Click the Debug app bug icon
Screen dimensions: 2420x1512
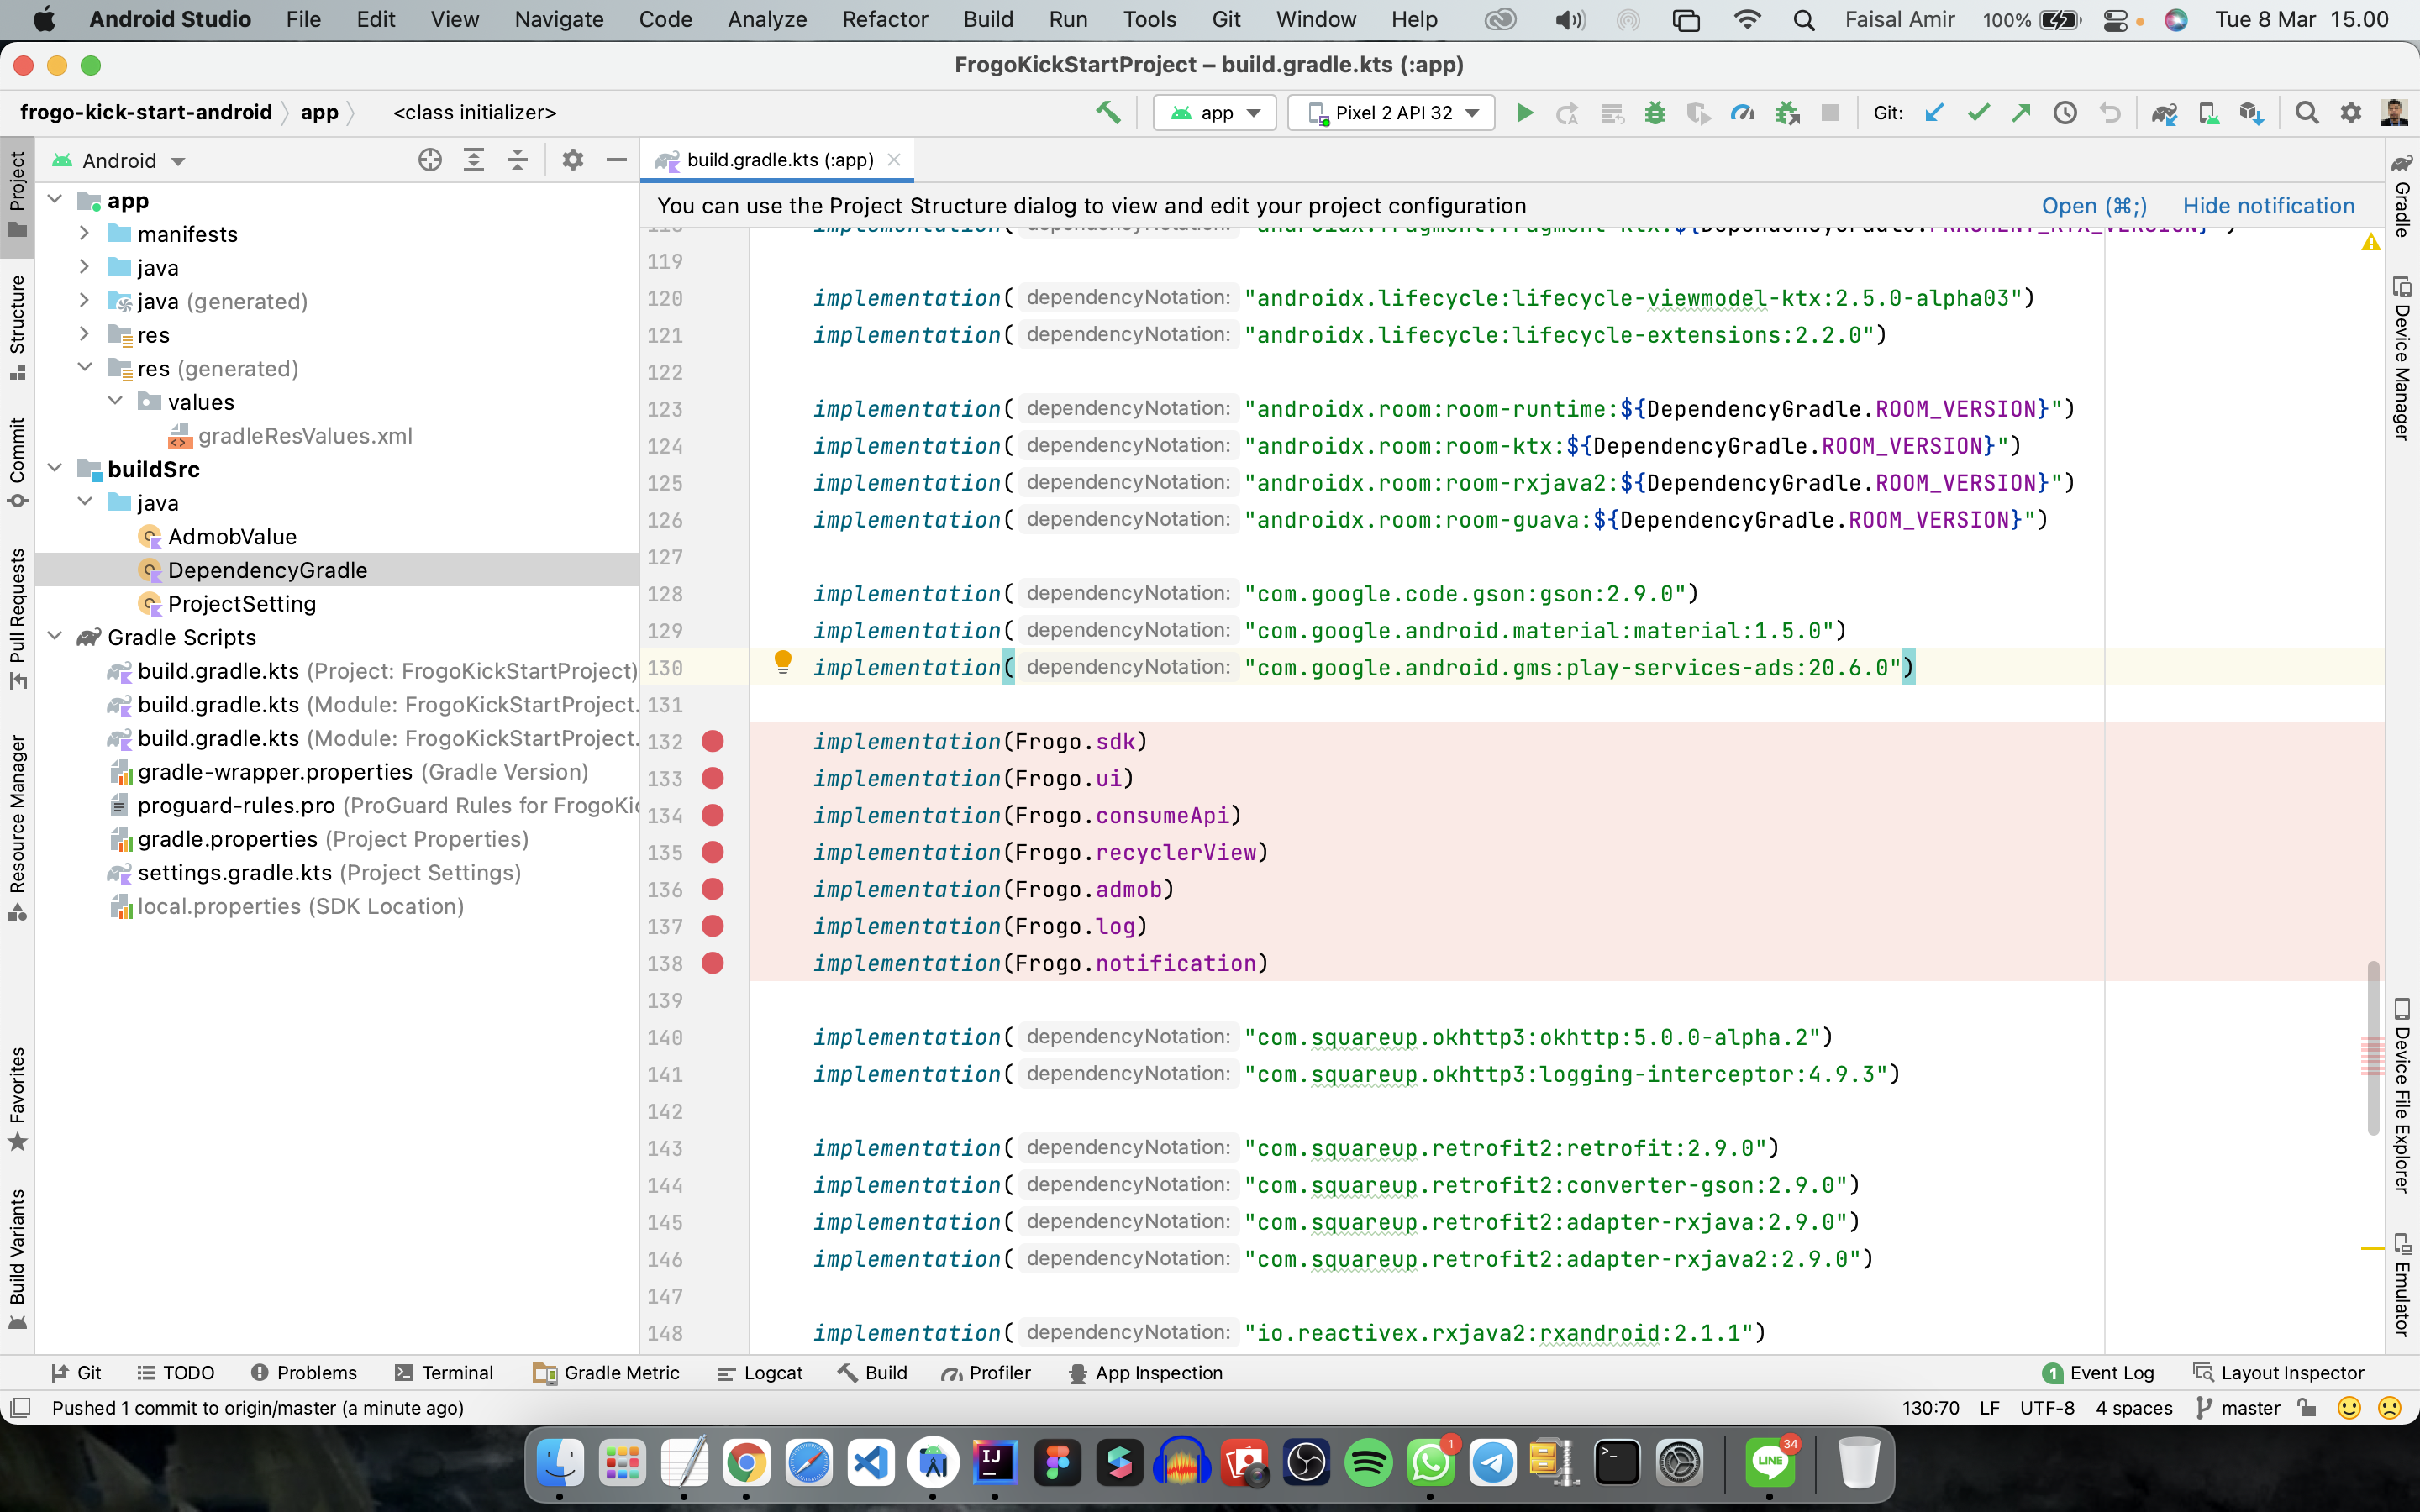pyautogui.click(x=1655, y=113)
